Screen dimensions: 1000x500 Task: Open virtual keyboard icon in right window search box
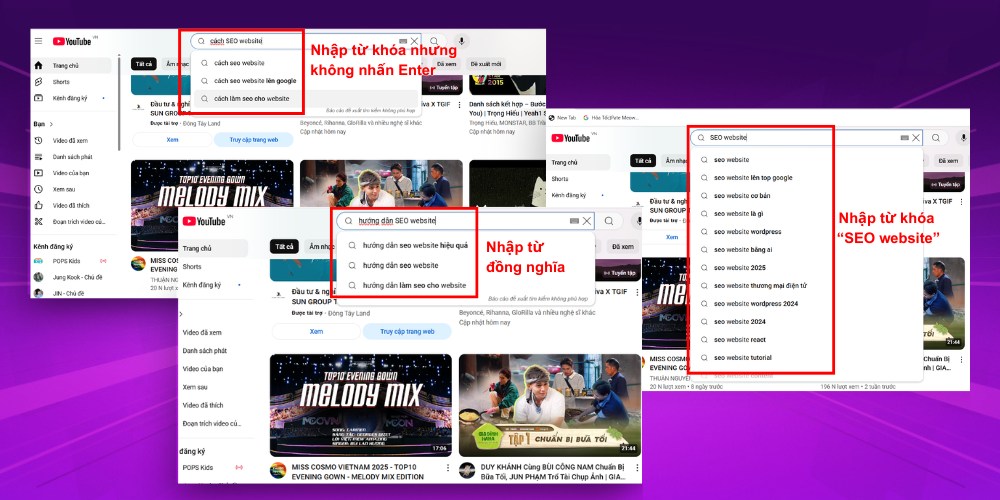click(904, 138)
